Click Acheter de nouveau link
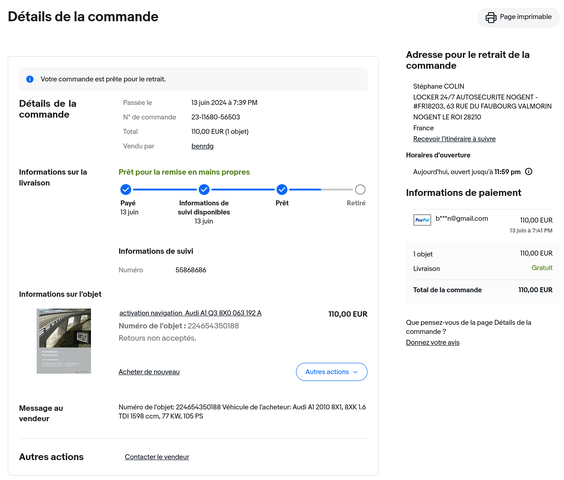 pyautogui.click(x=149, y=372)
